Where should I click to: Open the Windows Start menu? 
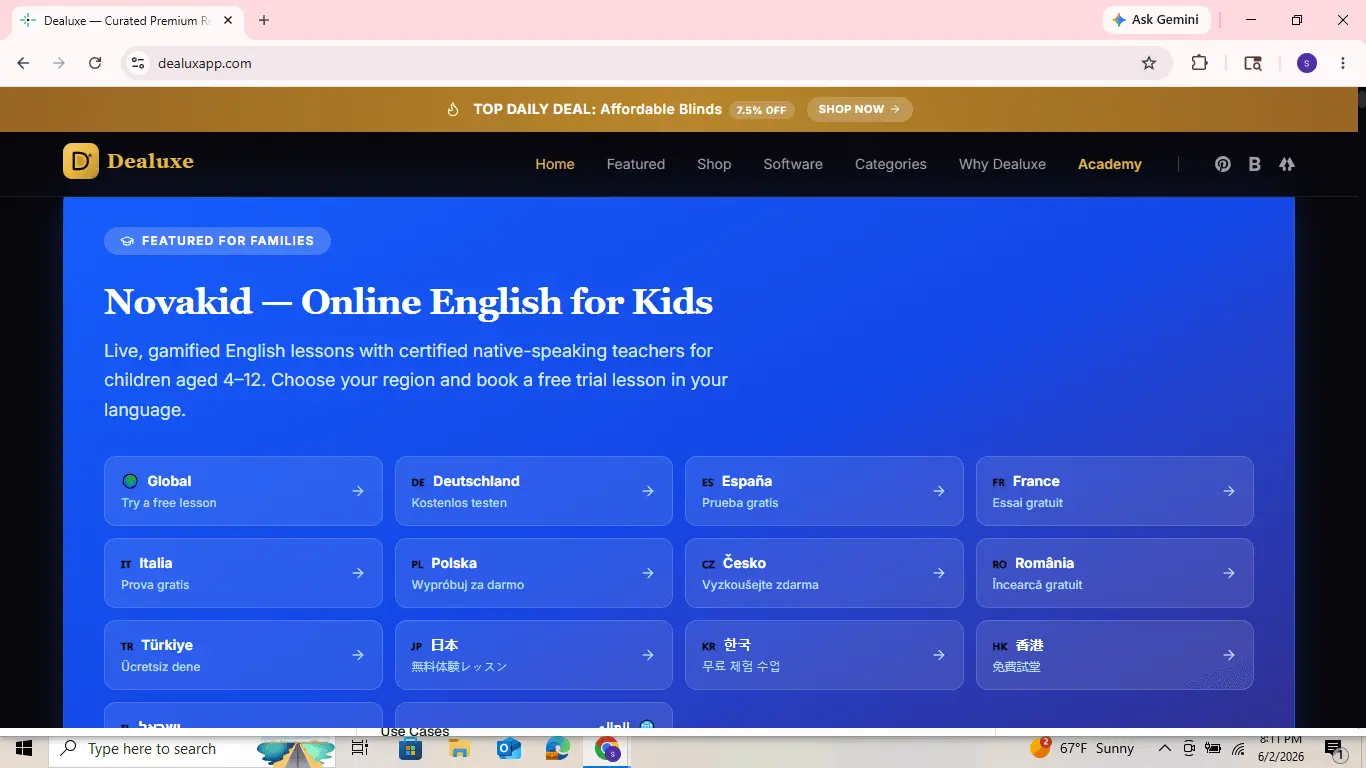(x=23, y=748)
